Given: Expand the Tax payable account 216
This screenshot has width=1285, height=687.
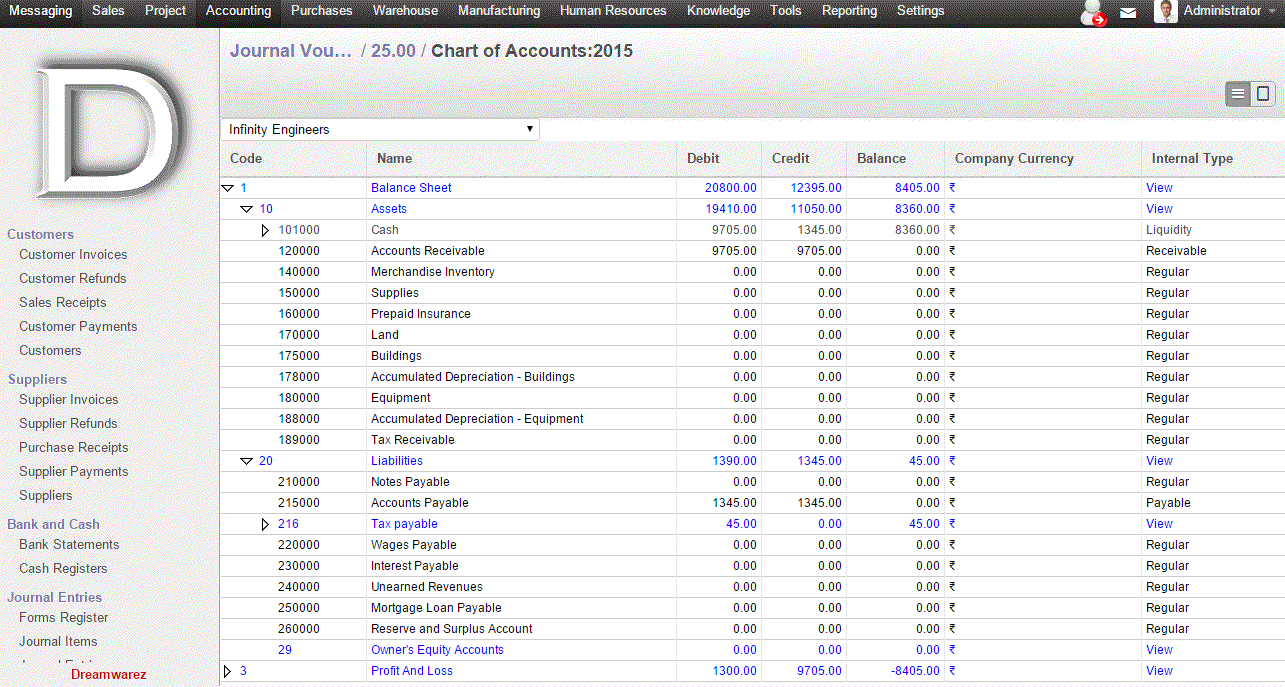Looking at the screenshot, I should (265, 524).
